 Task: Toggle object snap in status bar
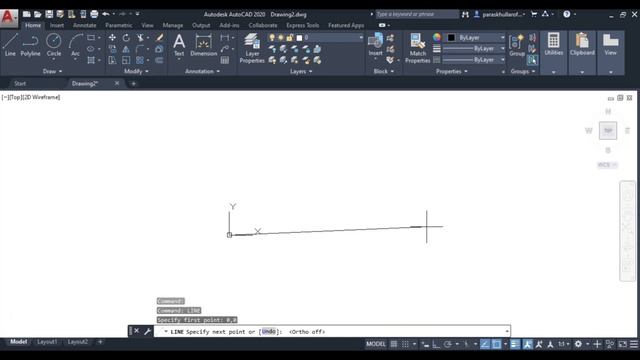[x=496, y=344]
